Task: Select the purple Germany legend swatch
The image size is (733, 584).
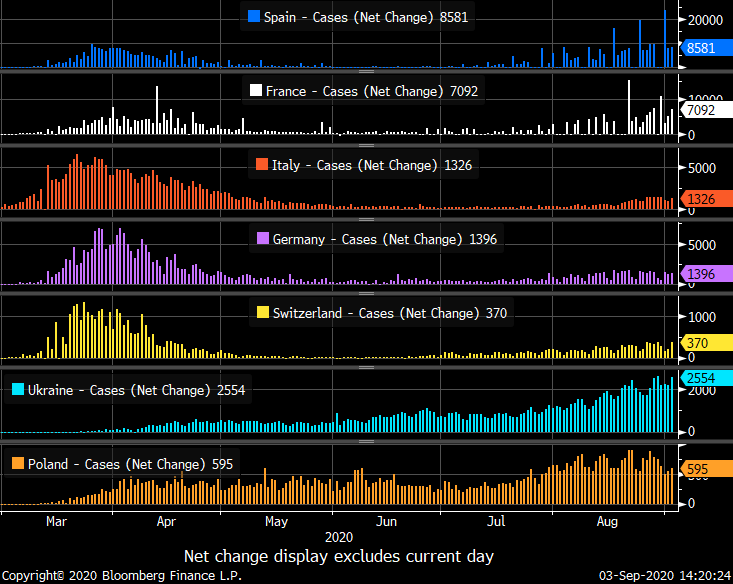Action: coord(264,239)
